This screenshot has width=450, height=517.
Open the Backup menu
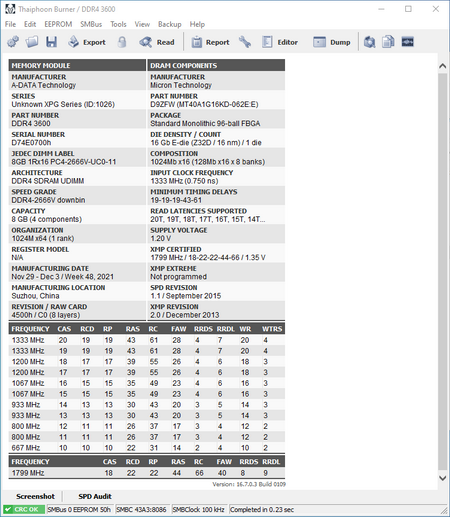170,24
